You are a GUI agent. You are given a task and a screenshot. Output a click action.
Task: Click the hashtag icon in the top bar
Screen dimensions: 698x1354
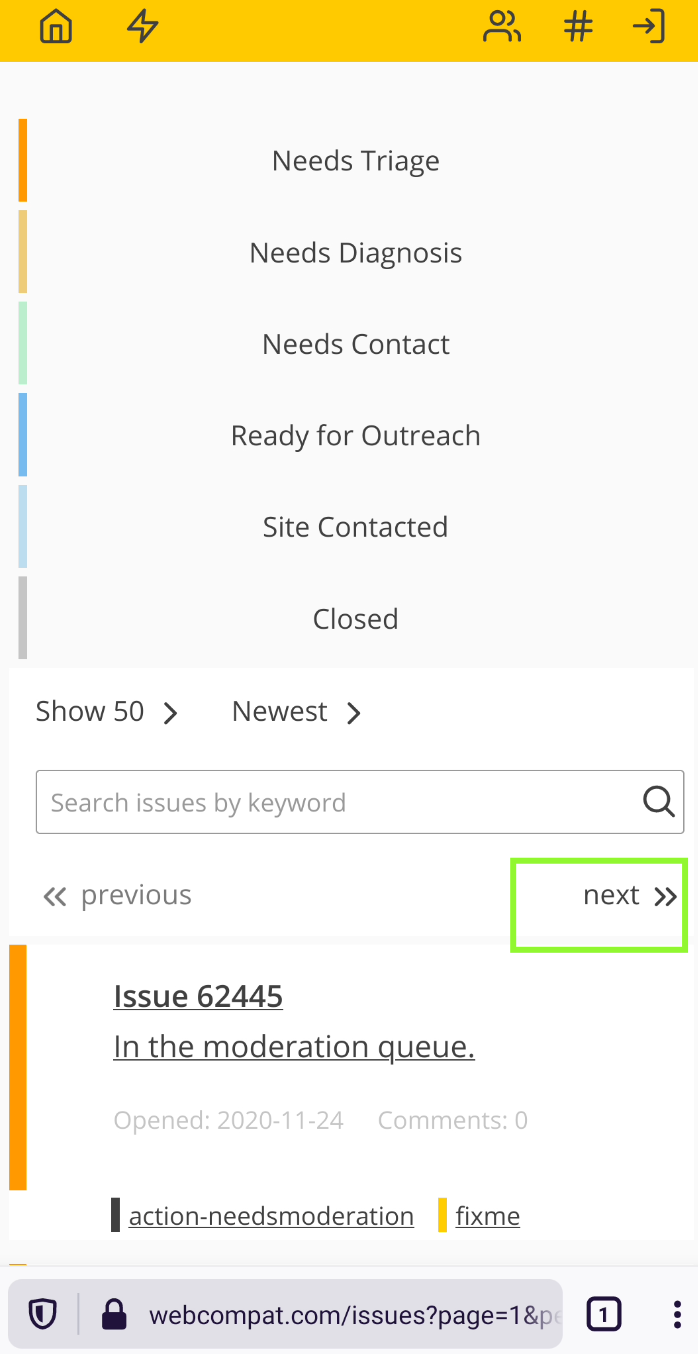point(578,27)
